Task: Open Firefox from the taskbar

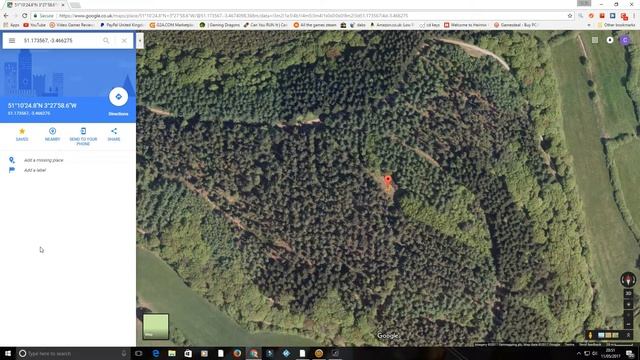Action: [237, 353]
